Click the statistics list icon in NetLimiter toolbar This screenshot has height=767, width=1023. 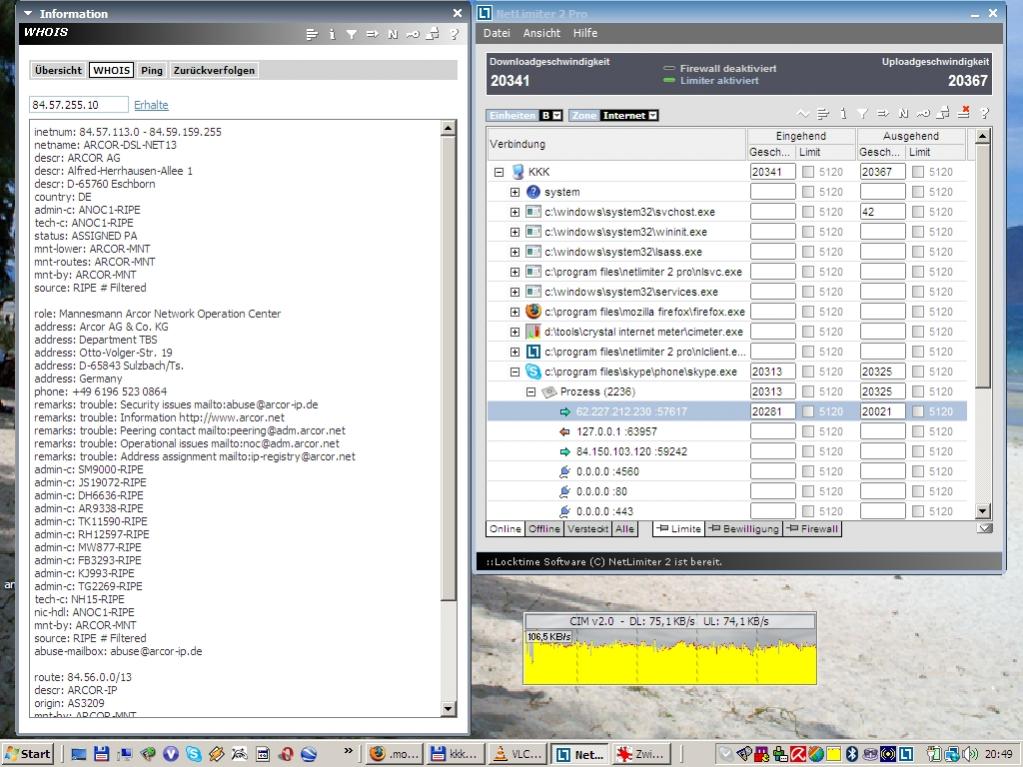coord(823,114)
